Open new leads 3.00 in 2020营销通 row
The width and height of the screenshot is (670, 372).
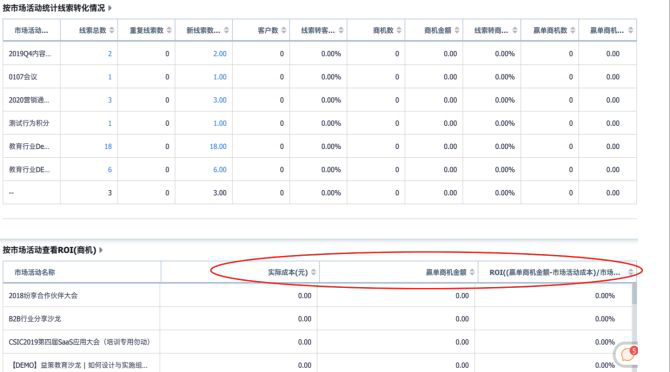220,100
